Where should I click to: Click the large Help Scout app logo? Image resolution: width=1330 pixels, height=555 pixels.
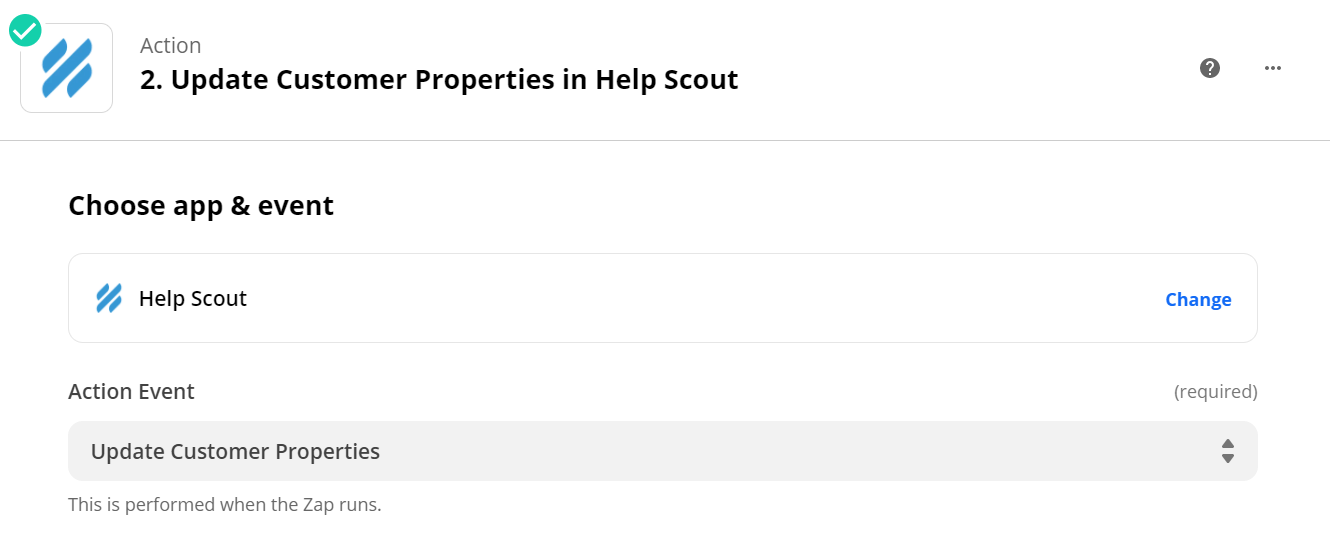coord(67,68)
